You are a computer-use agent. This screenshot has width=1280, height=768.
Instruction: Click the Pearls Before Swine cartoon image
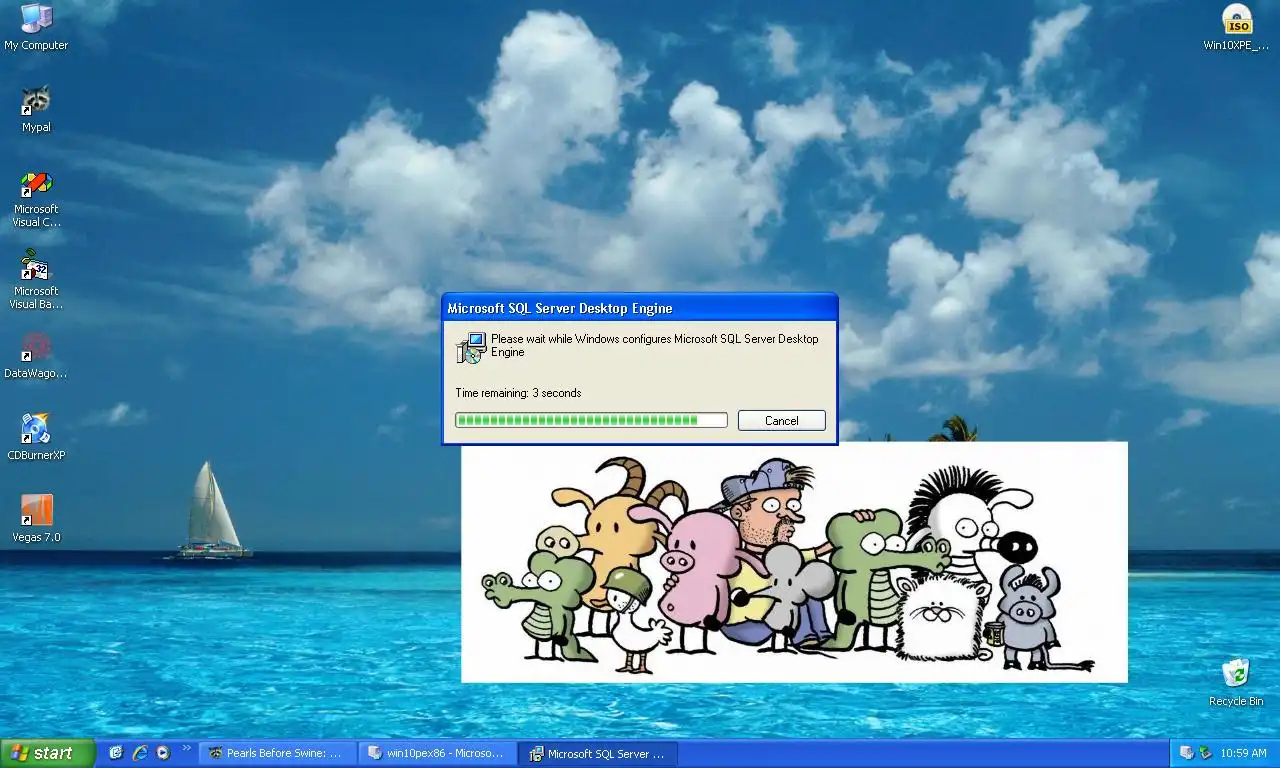pyautogui.click(x=794, y=562)
